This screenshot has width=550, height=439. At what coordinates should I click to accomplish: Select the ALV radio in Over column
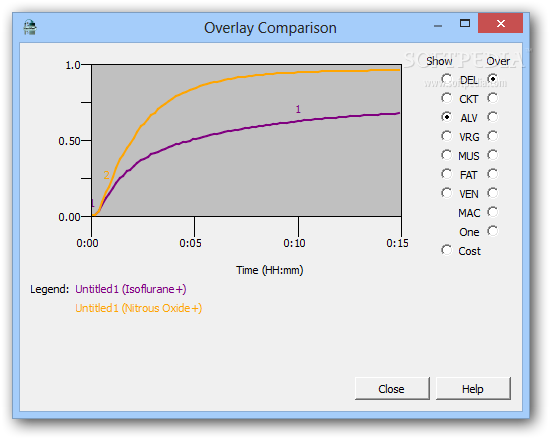493,117
